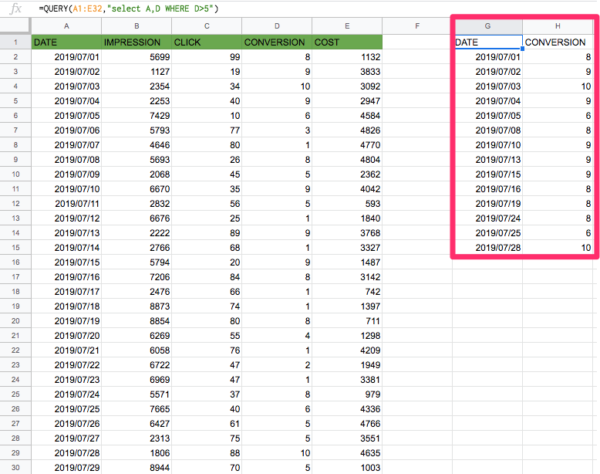Screen dimensions: 600x474
Task: Click cell with click count 77
Action: [207, 130]
